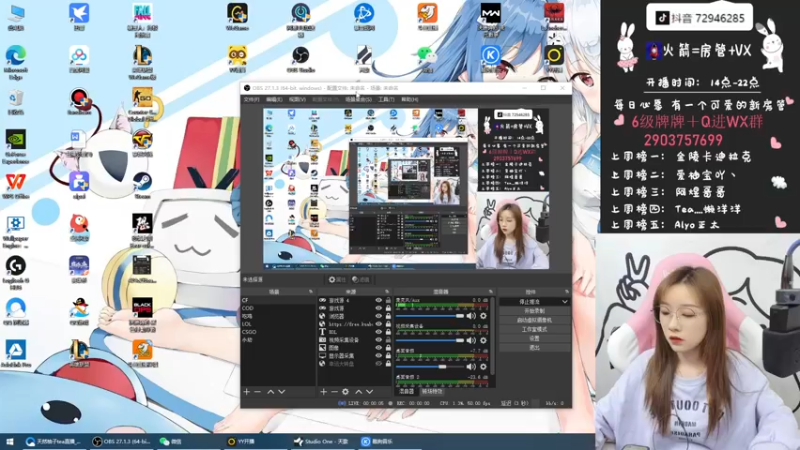This screenshot has height=450, width=800.
Task: Select the Fall Guys desktop icon
Action: 142,19
